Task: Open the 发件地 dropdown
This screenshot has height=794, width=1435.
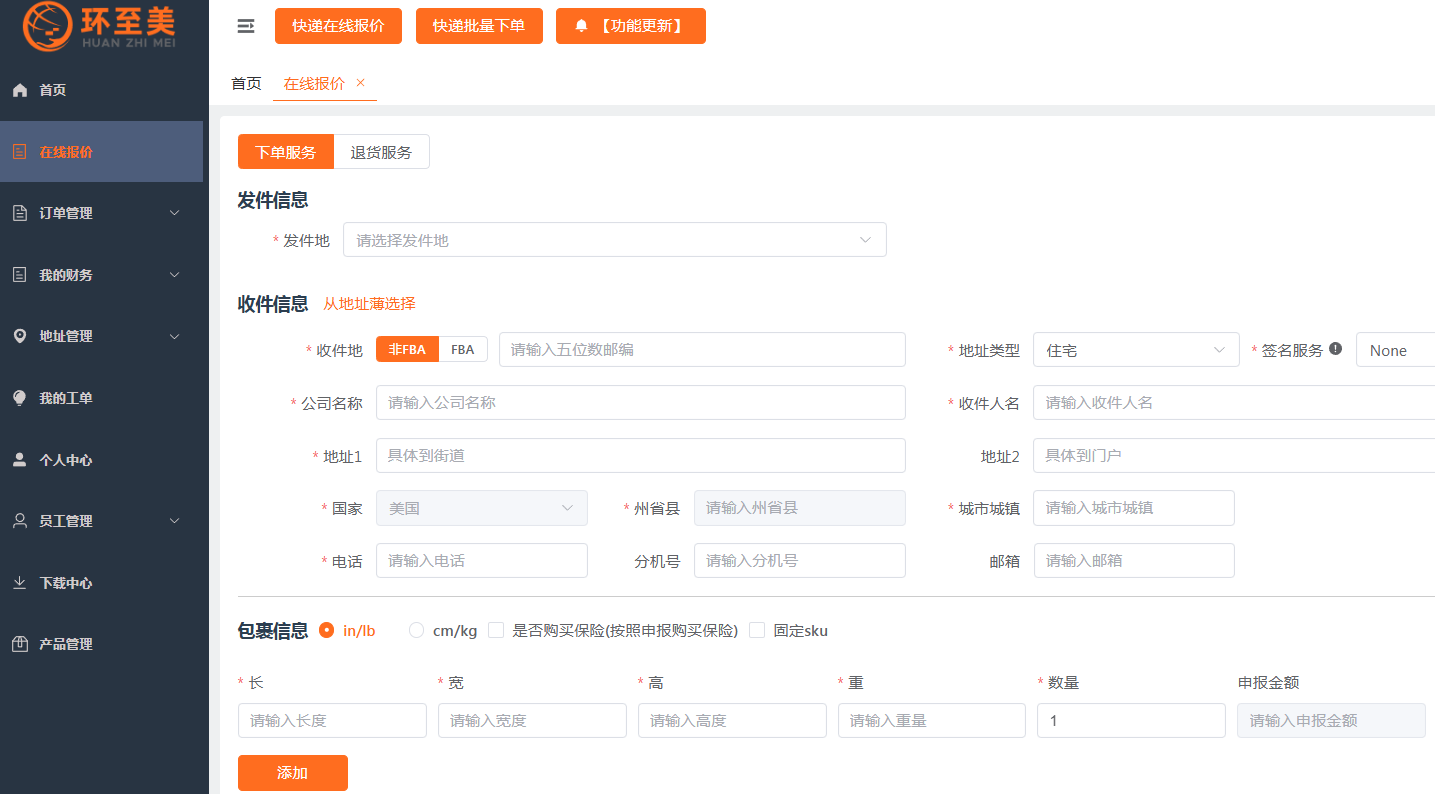Action: pos(614,240)
